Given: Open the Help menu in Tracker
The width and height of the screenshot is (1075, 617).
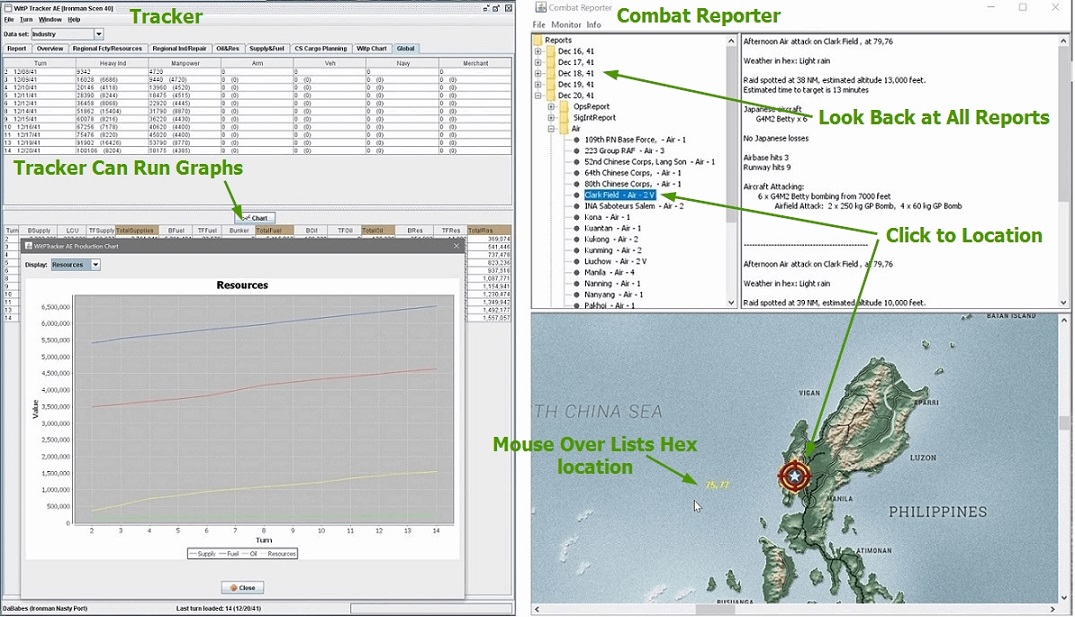Looking at the screenshot, I should click(74, 20).
